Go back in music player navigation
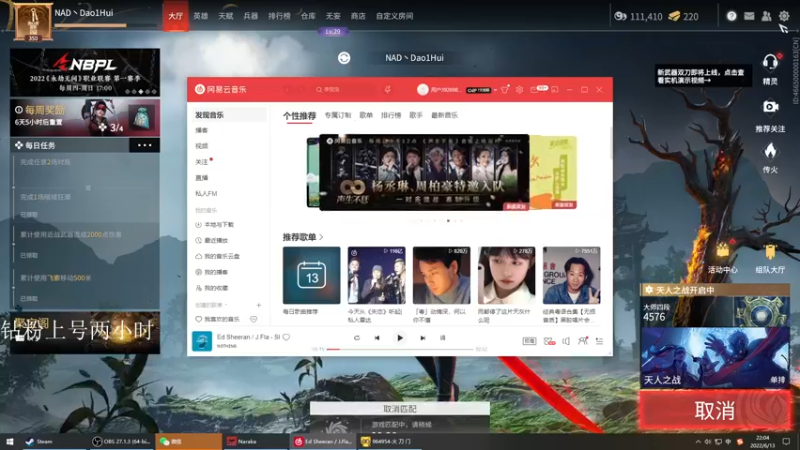The image size is (800, 450). [x=287, y=89]
